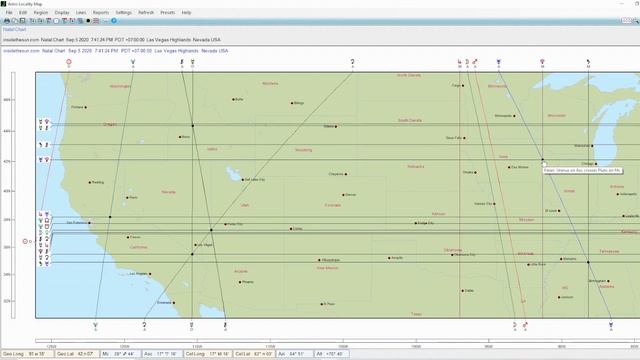Open the Help menu
The width and height of the screenshot is (640, 360).
pyautogui.click(x=186, y=13)
